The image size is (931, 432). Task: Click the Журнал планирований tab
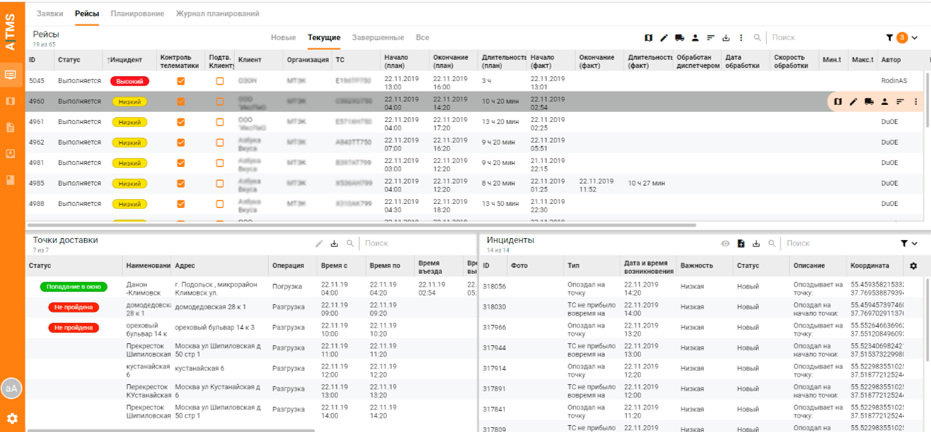point(218,14)
